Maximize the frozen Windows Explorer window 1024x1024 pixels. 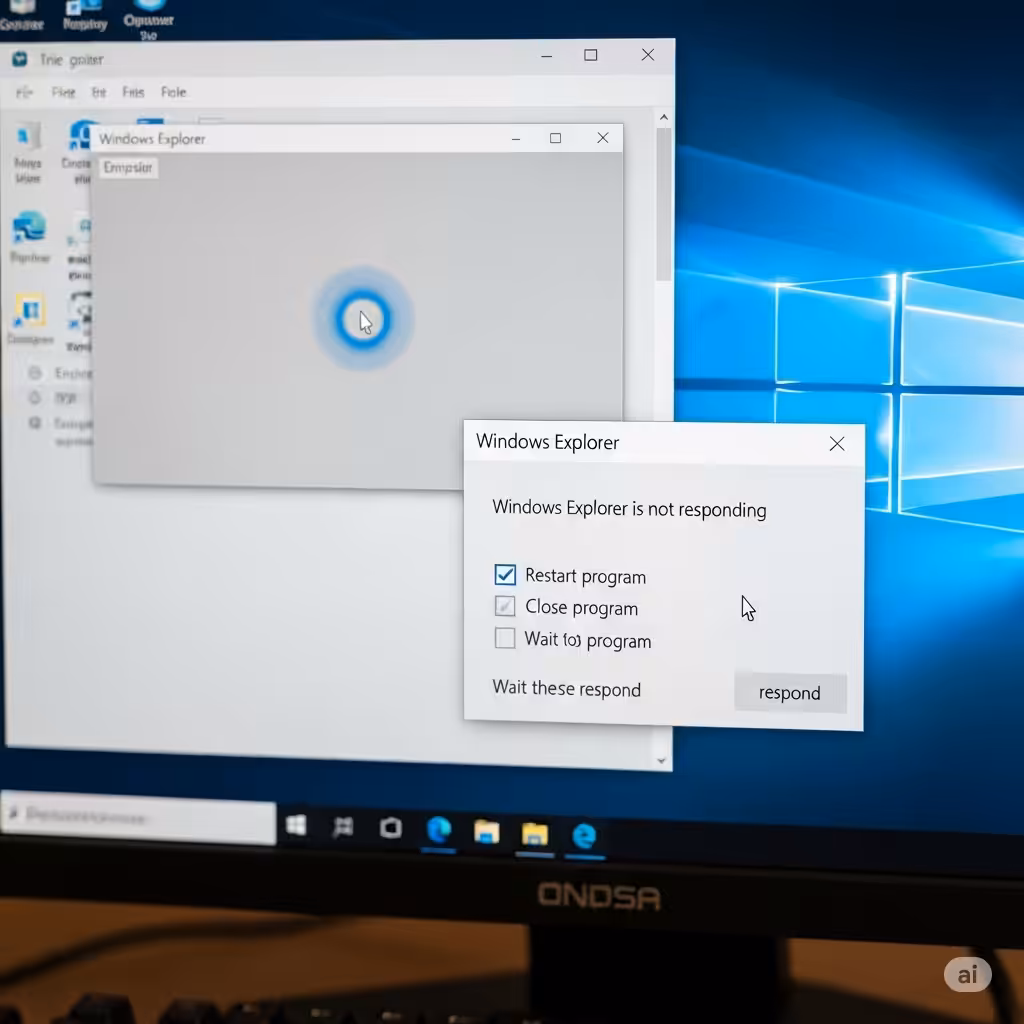tap(555, 138)
